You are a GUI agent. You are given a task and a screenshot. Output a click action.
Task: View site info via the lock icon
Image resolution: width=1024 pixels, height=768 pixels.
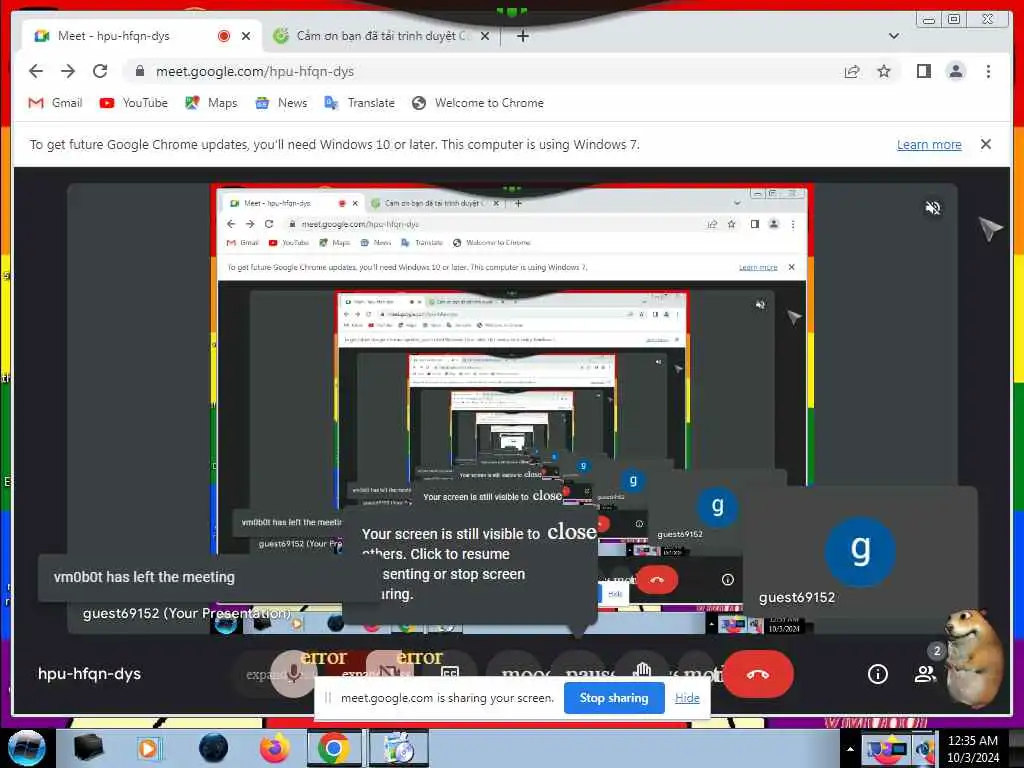(139, 71)
